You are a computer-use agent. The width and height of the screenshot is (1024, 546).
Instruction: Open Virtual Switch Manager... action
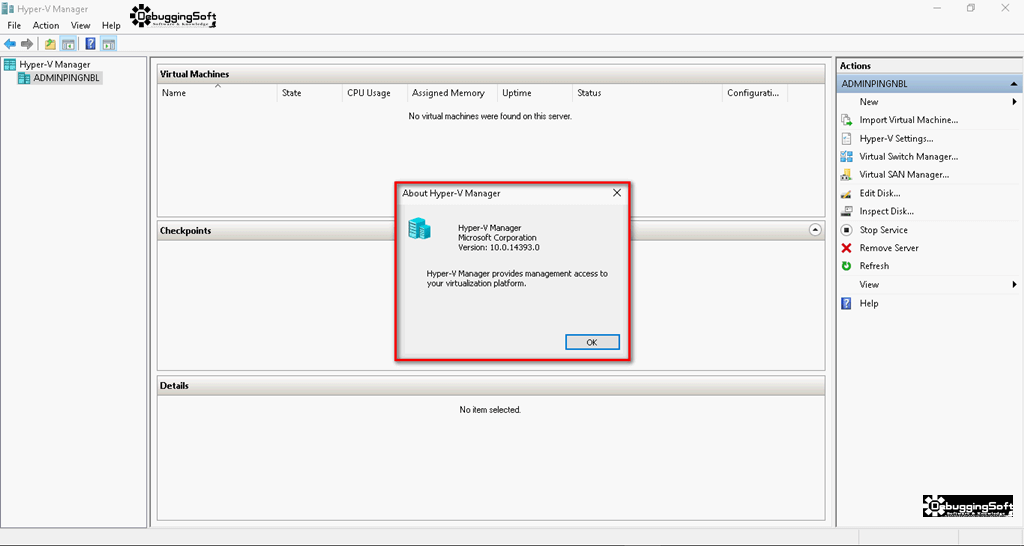coord(908,157)
